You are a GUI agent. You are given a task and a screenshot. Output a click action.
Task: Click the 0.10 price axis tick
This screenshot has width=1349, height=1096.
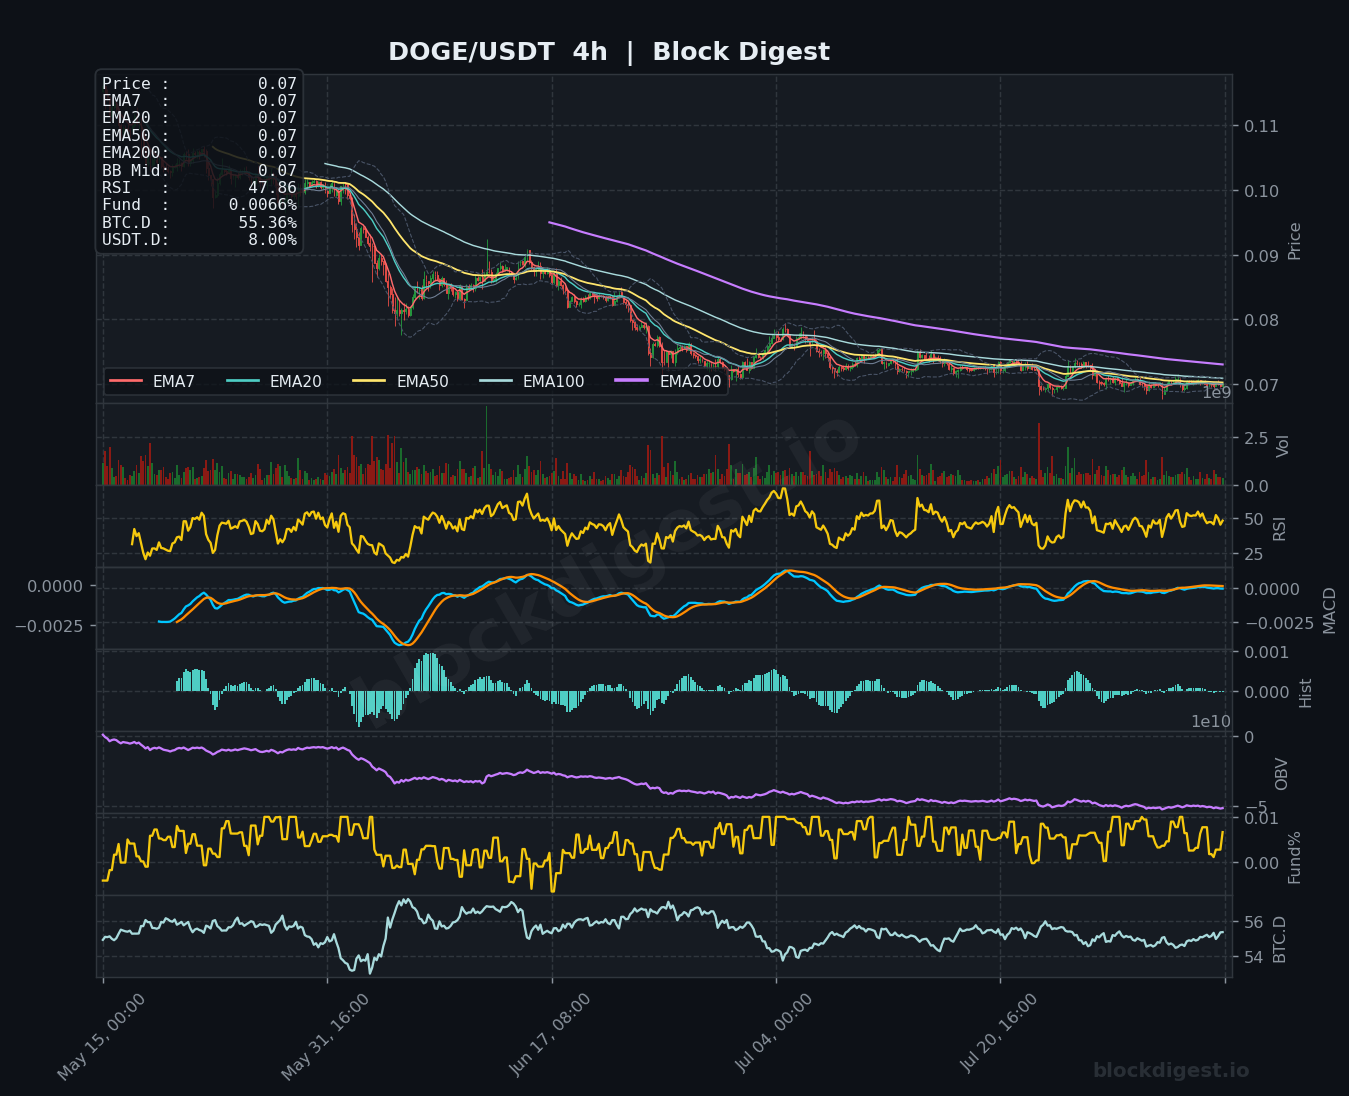click(x=1261, y=191)
